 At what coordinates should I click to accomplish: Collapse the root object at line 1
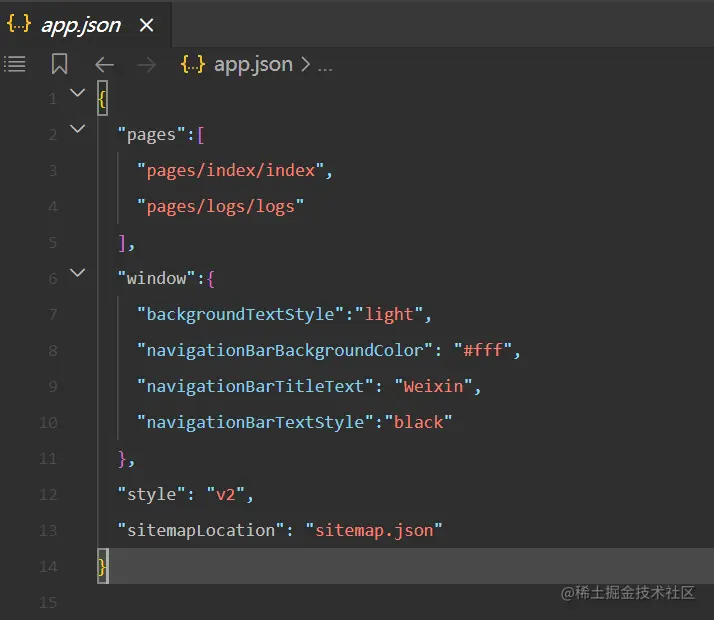pos(77,93)
